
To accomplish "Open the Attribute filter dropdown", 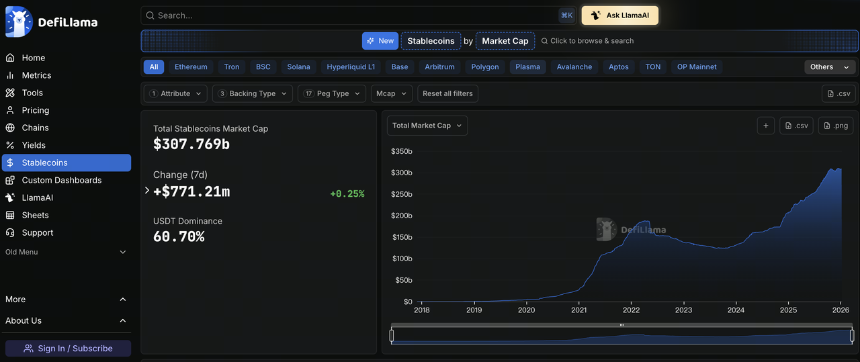I will (176, 94).
